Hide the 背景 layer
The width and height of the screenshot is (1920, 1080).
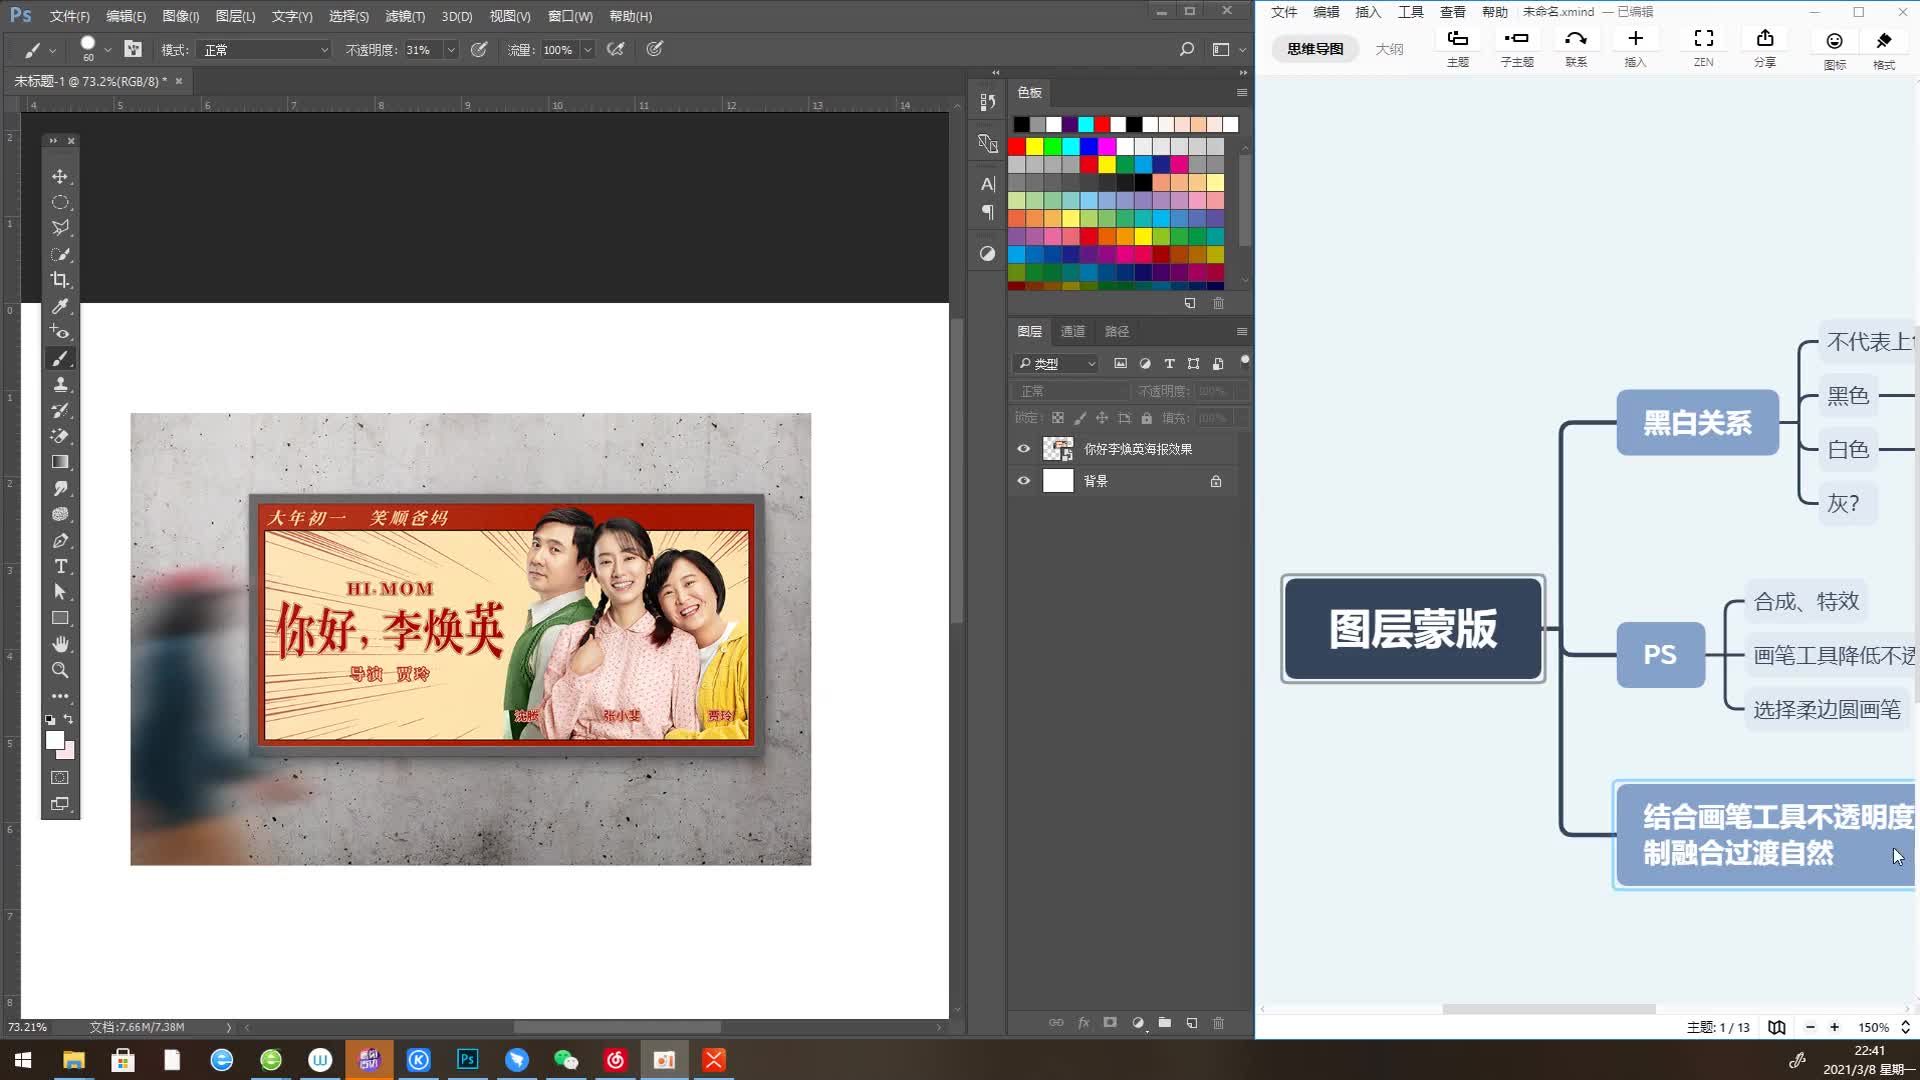(1023, 481)
